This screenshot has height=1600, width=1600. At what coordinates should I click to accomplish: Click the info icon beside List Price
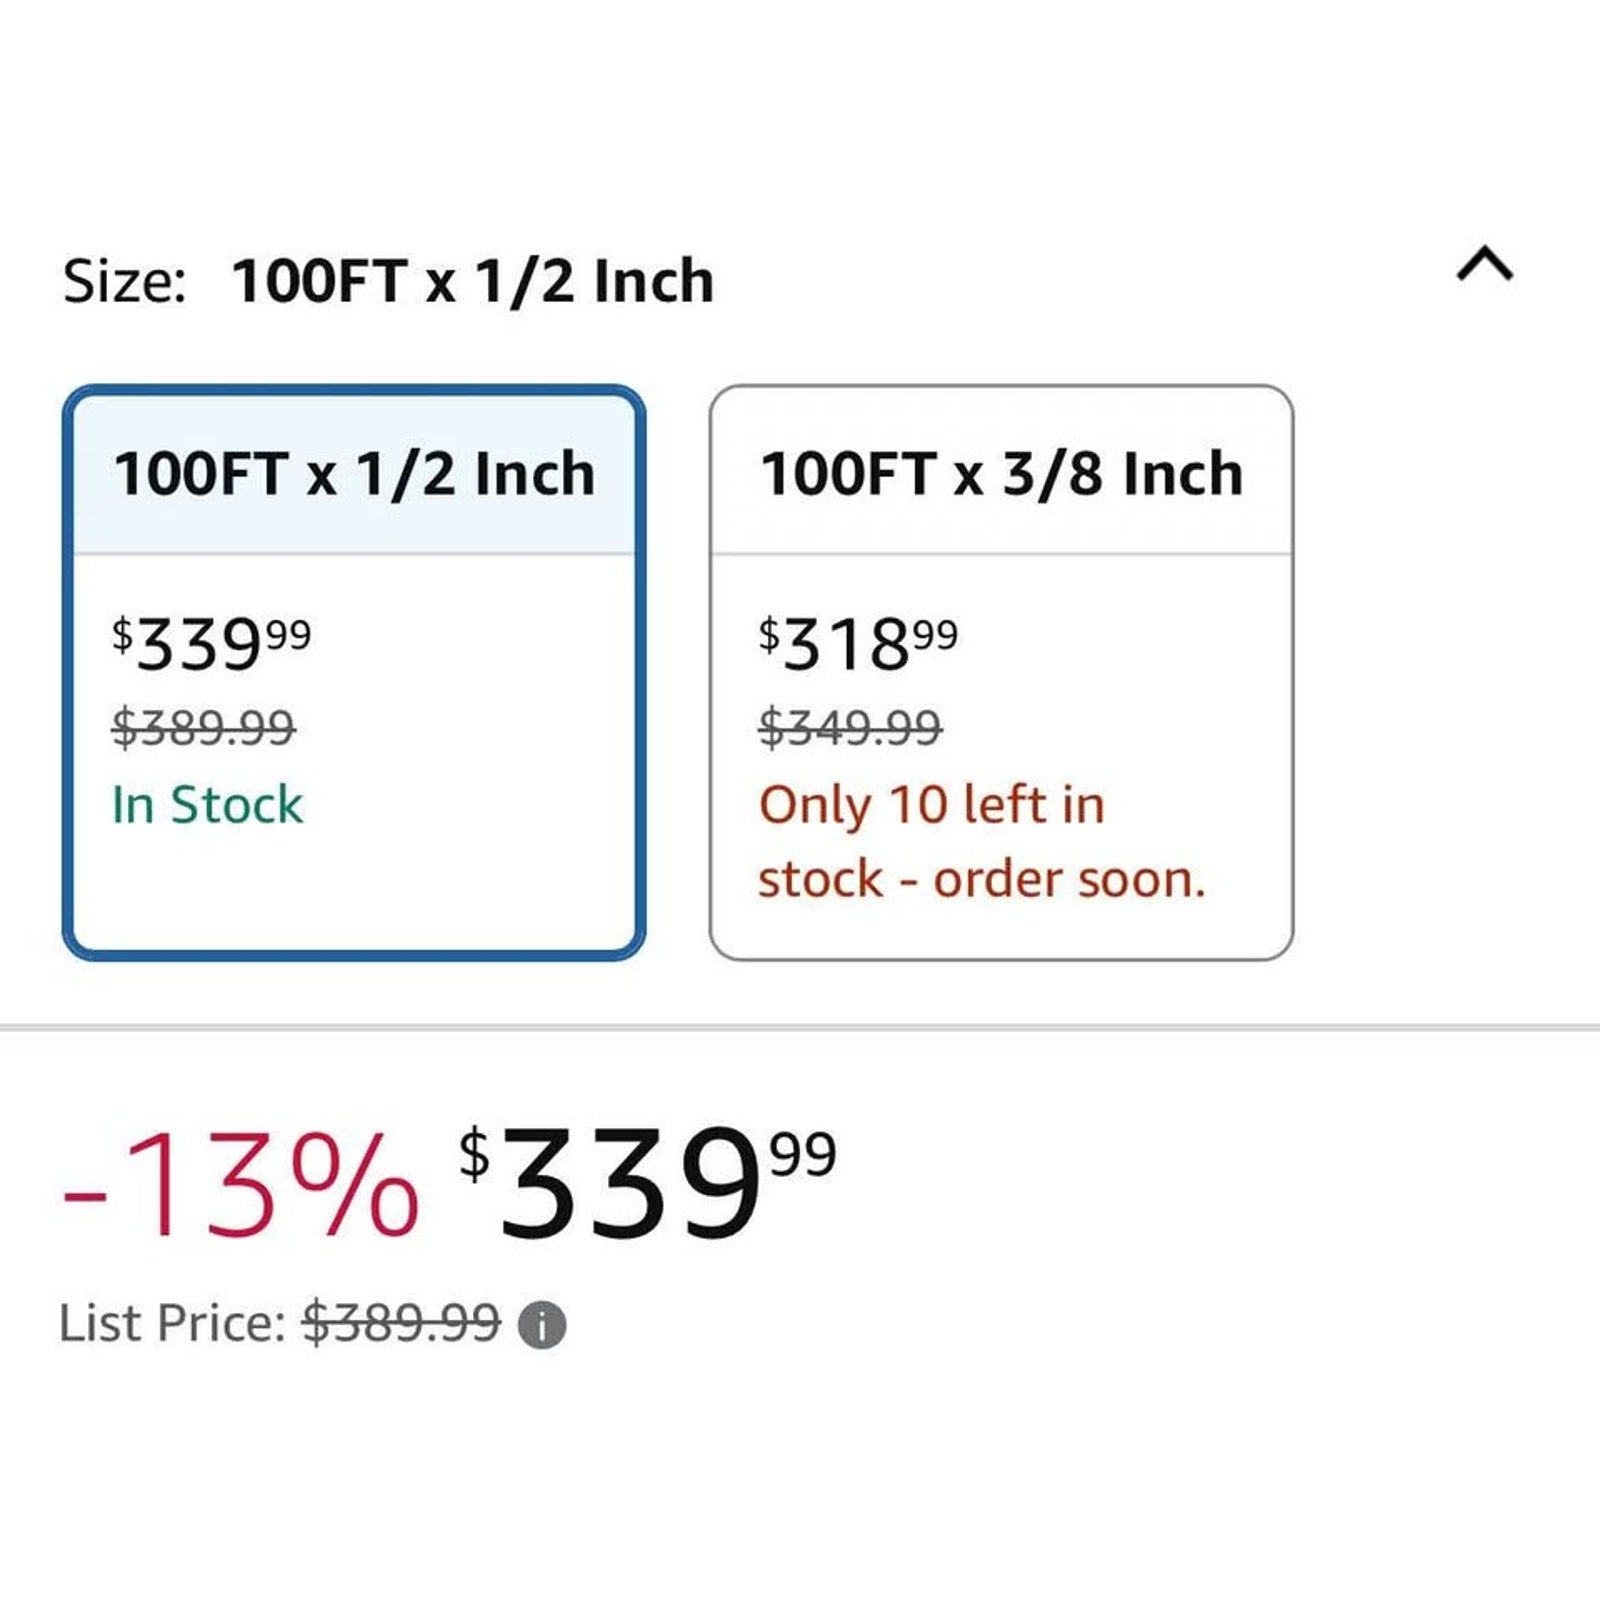pos(542,1326)
